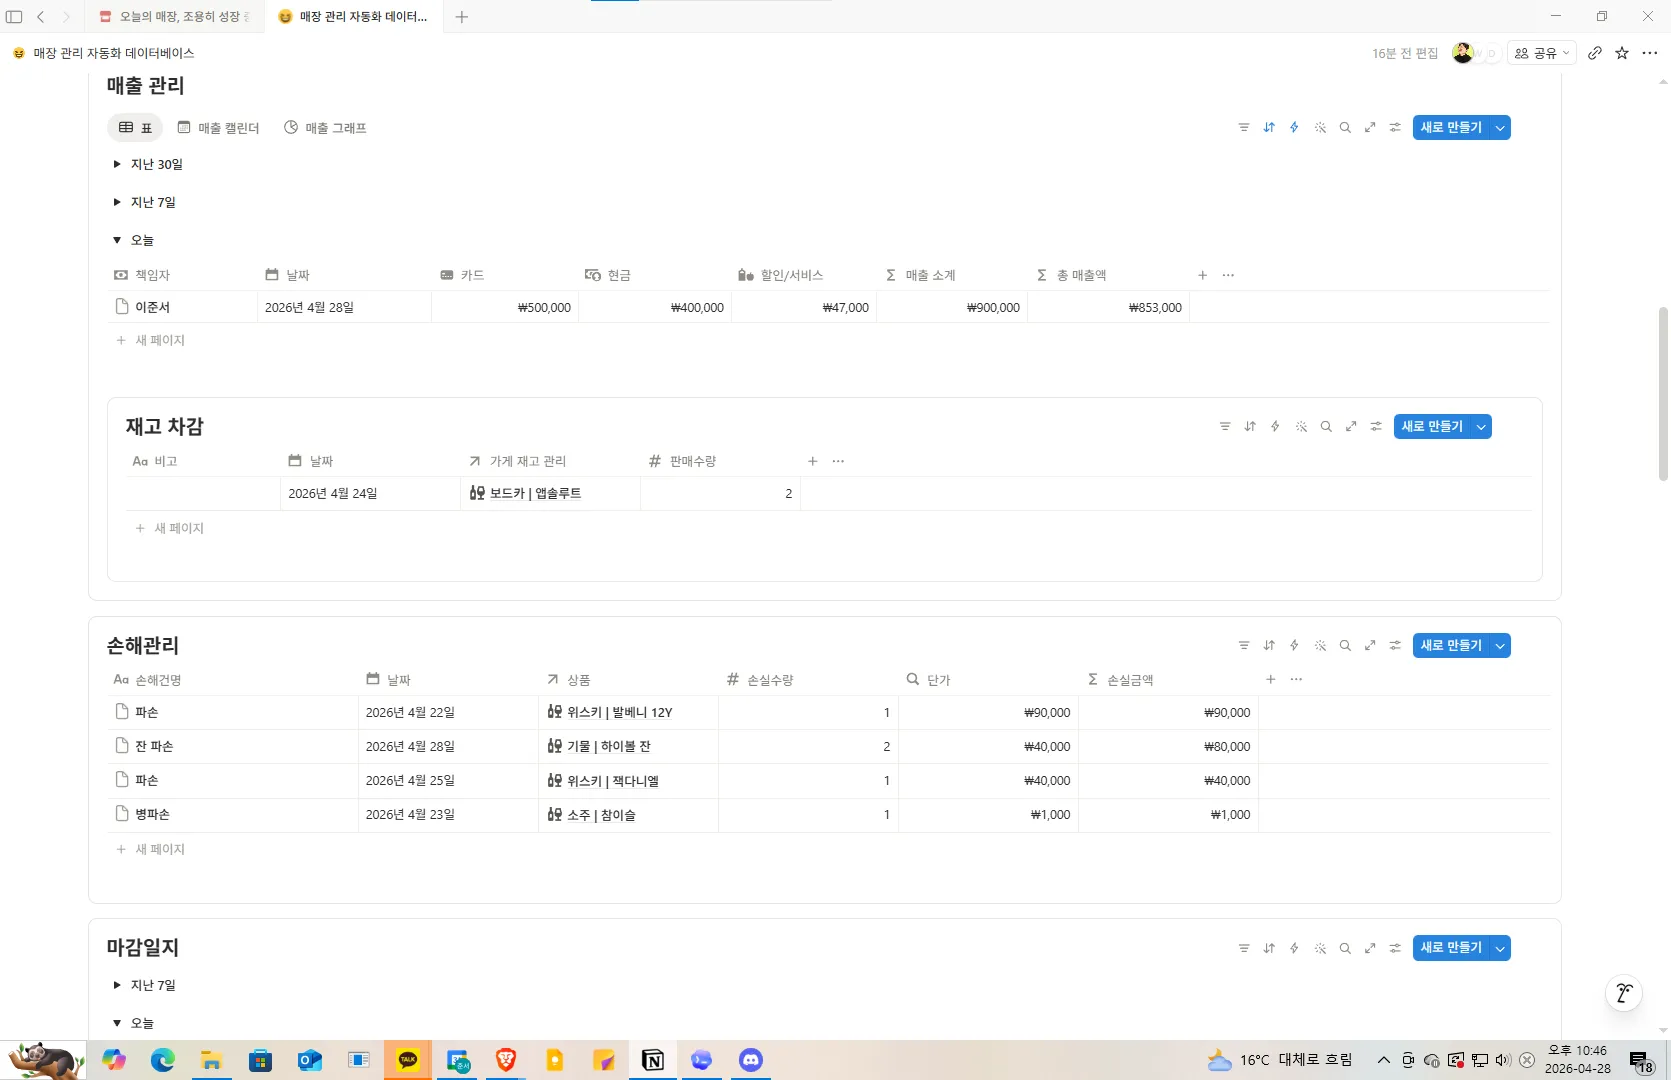Expand the 지난 7일 group in 마감일지

[x=117, y=985]
